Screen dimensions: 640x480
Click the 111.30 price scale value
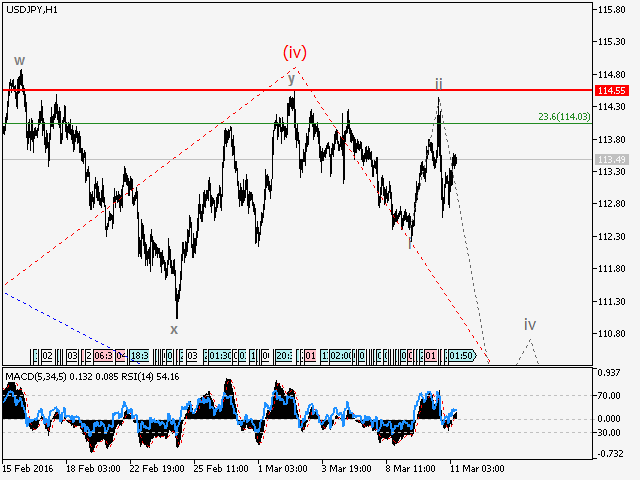611,302
